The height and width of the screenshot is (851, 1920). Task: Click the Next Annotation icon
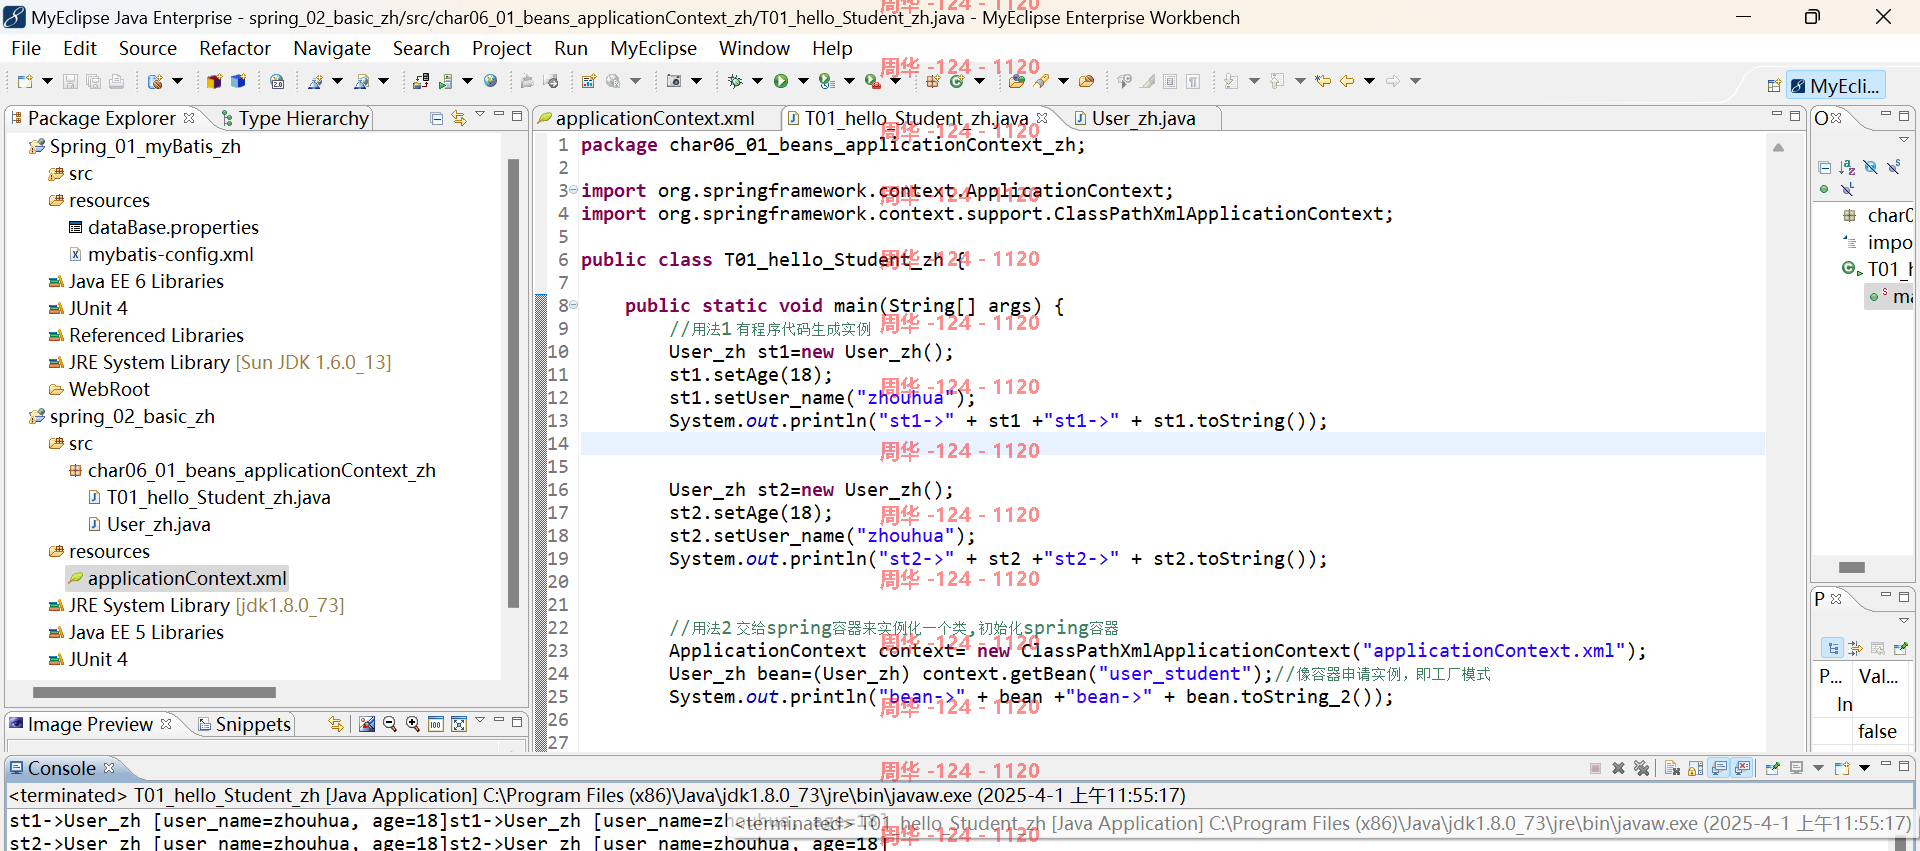(1230, 81)
